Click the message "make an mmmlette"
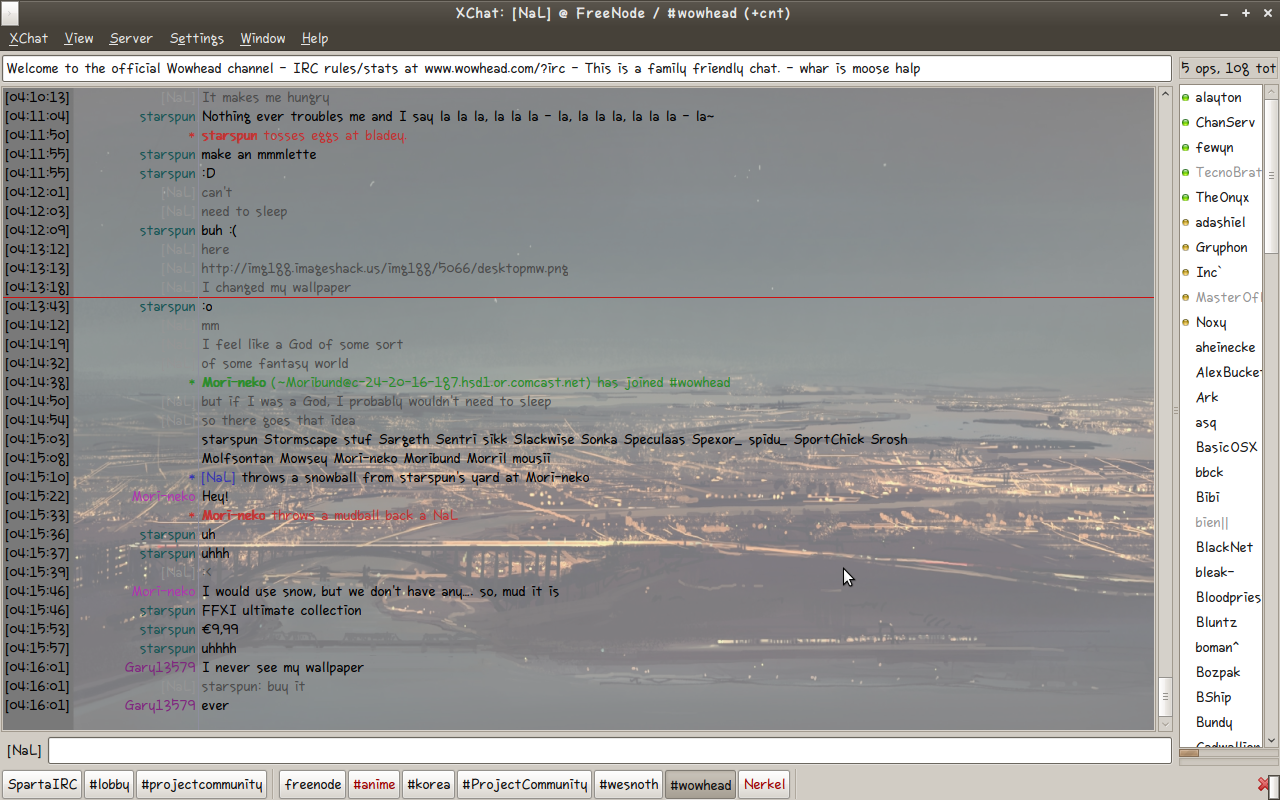The image size is (1280, 800). pos(259,154)
